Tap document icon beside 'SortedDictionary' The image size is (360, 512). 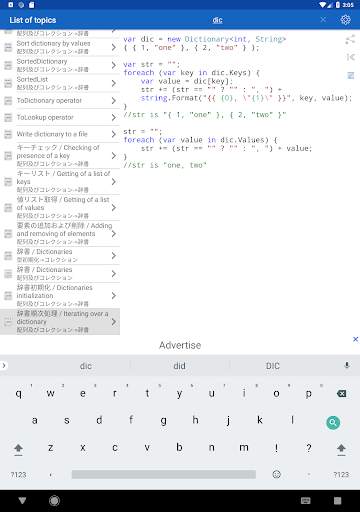tap(8, 65)
